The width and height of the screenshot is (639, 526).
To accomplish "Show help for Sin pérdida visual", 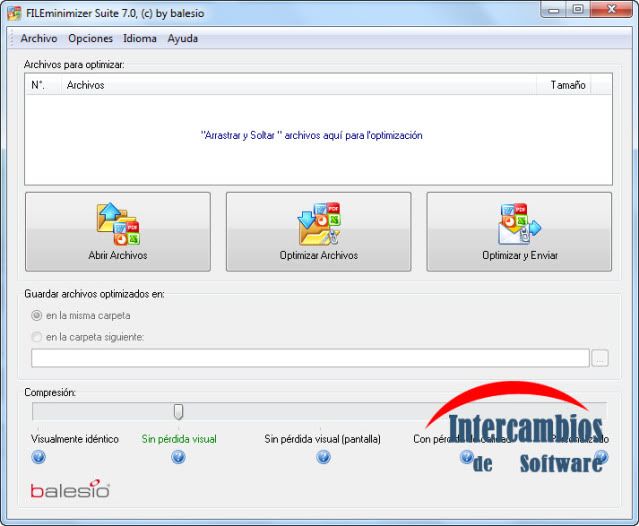I will [x=178, y=457].
